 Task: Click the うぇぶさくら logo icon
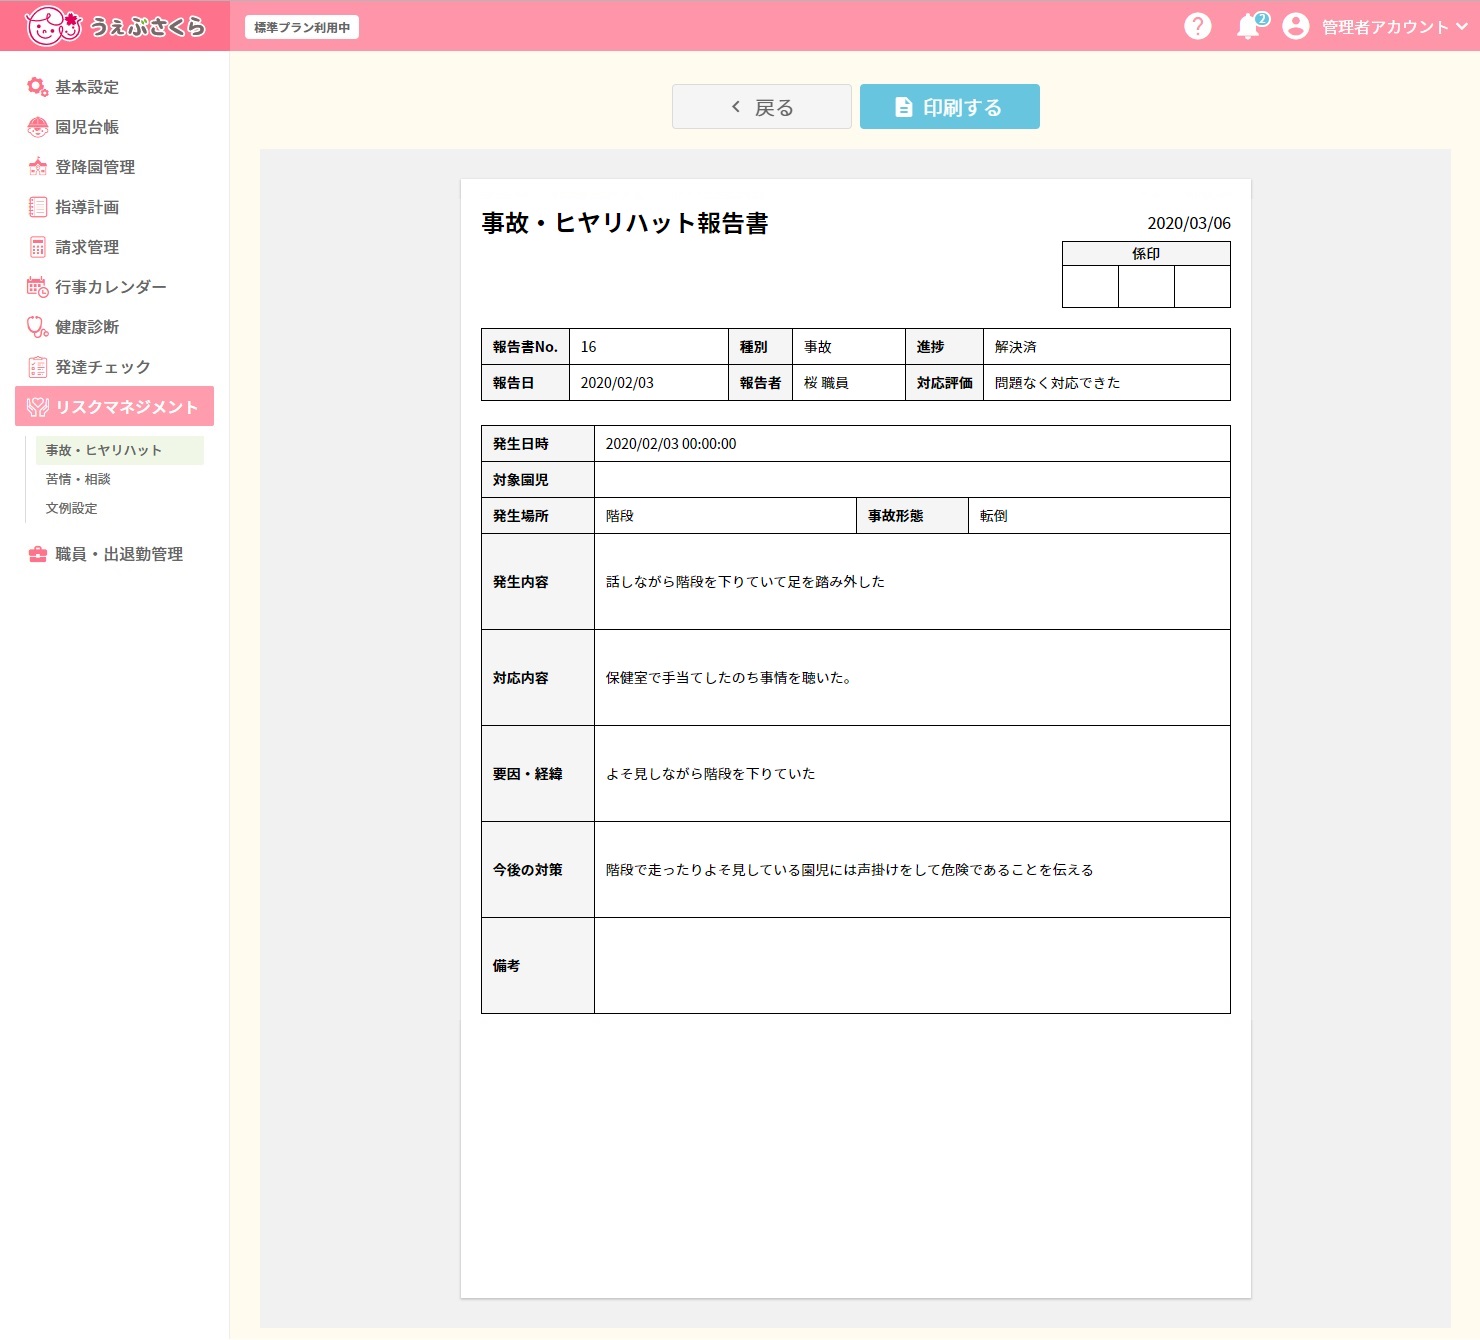[53, 26]
